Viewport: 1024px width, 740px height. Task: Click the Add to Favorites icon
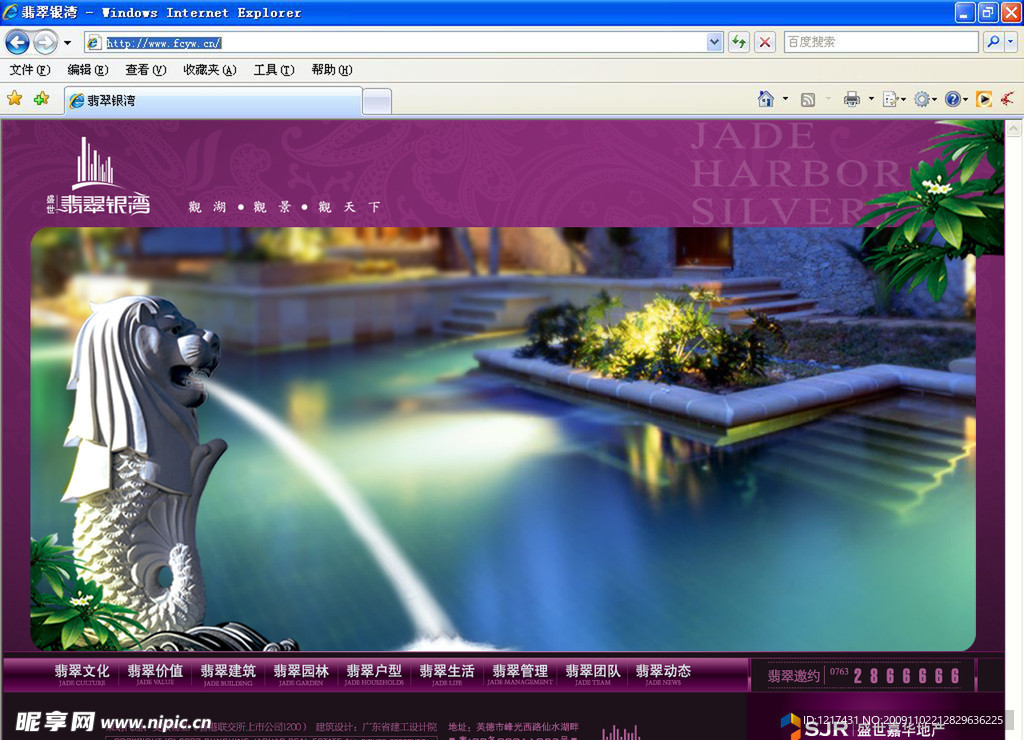point(41,99)
